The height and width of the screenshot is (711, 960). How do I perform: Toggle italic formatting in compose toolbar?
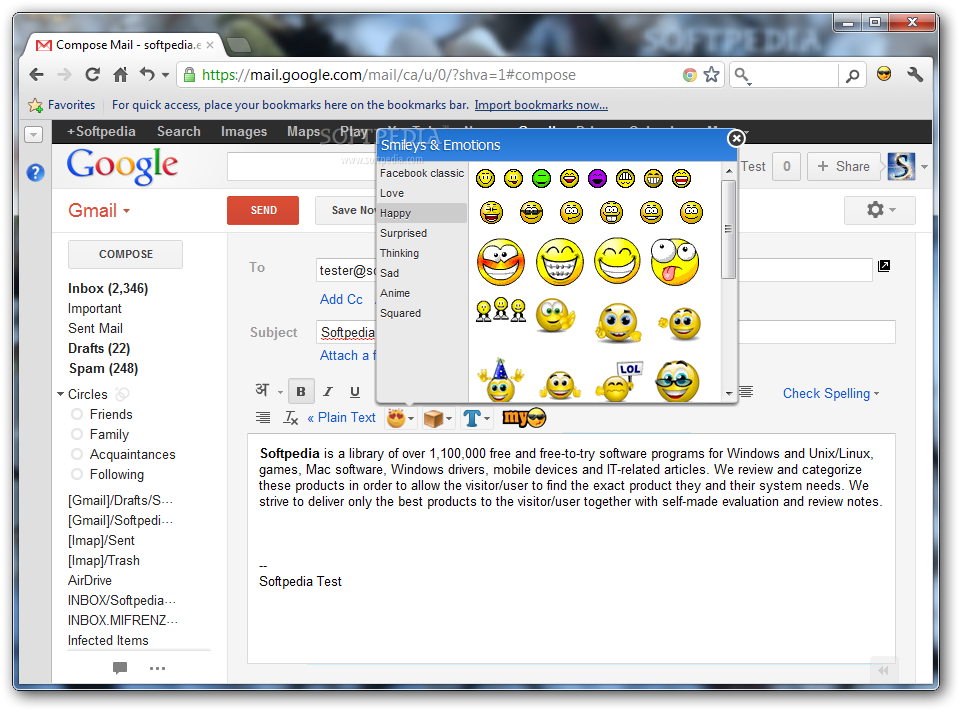pos(328,391)
